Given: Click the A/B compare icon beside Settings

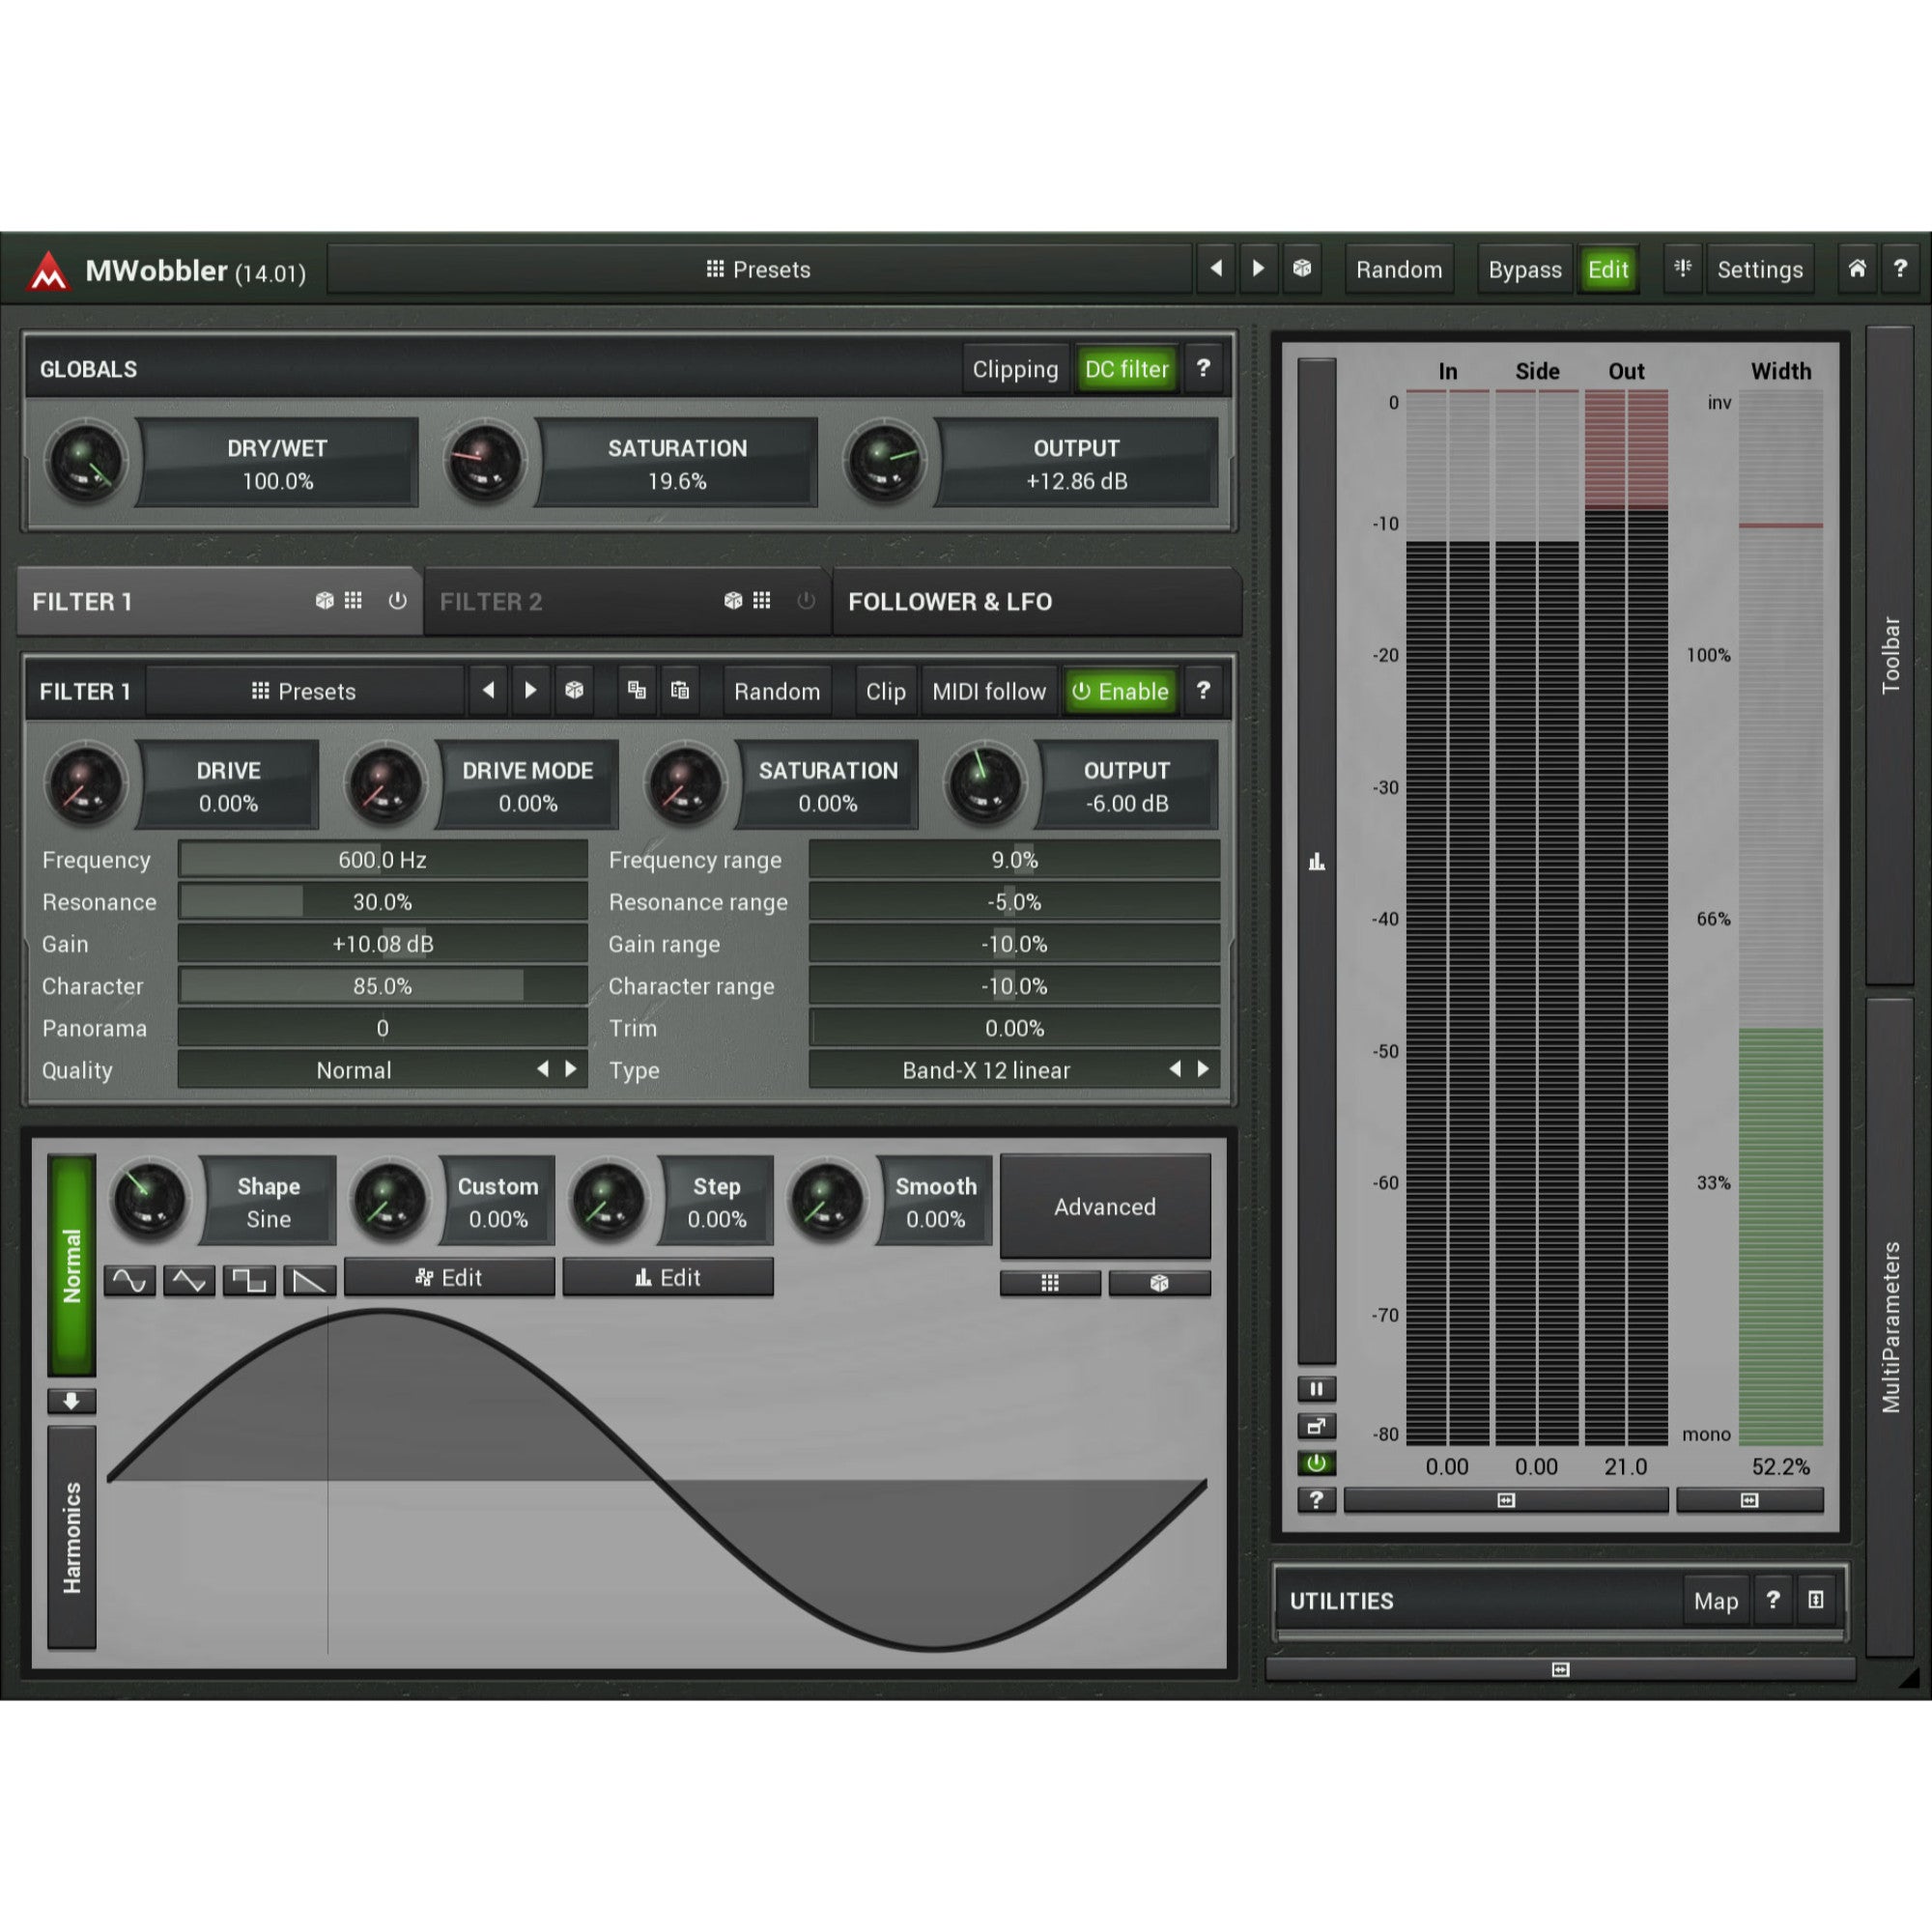Looking at the screenshot, I should tap(1683, 269).
